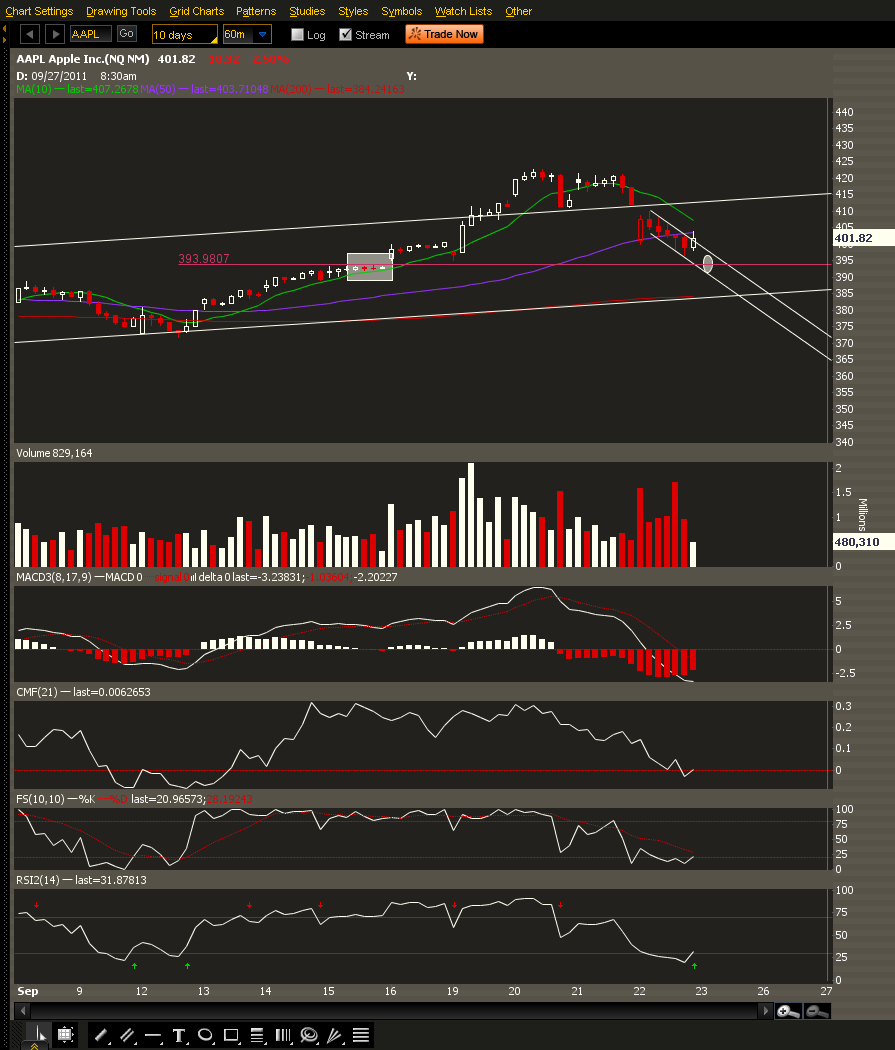Select the vertical time zones tool
895x1050 pixels.
click(283, 1035)
